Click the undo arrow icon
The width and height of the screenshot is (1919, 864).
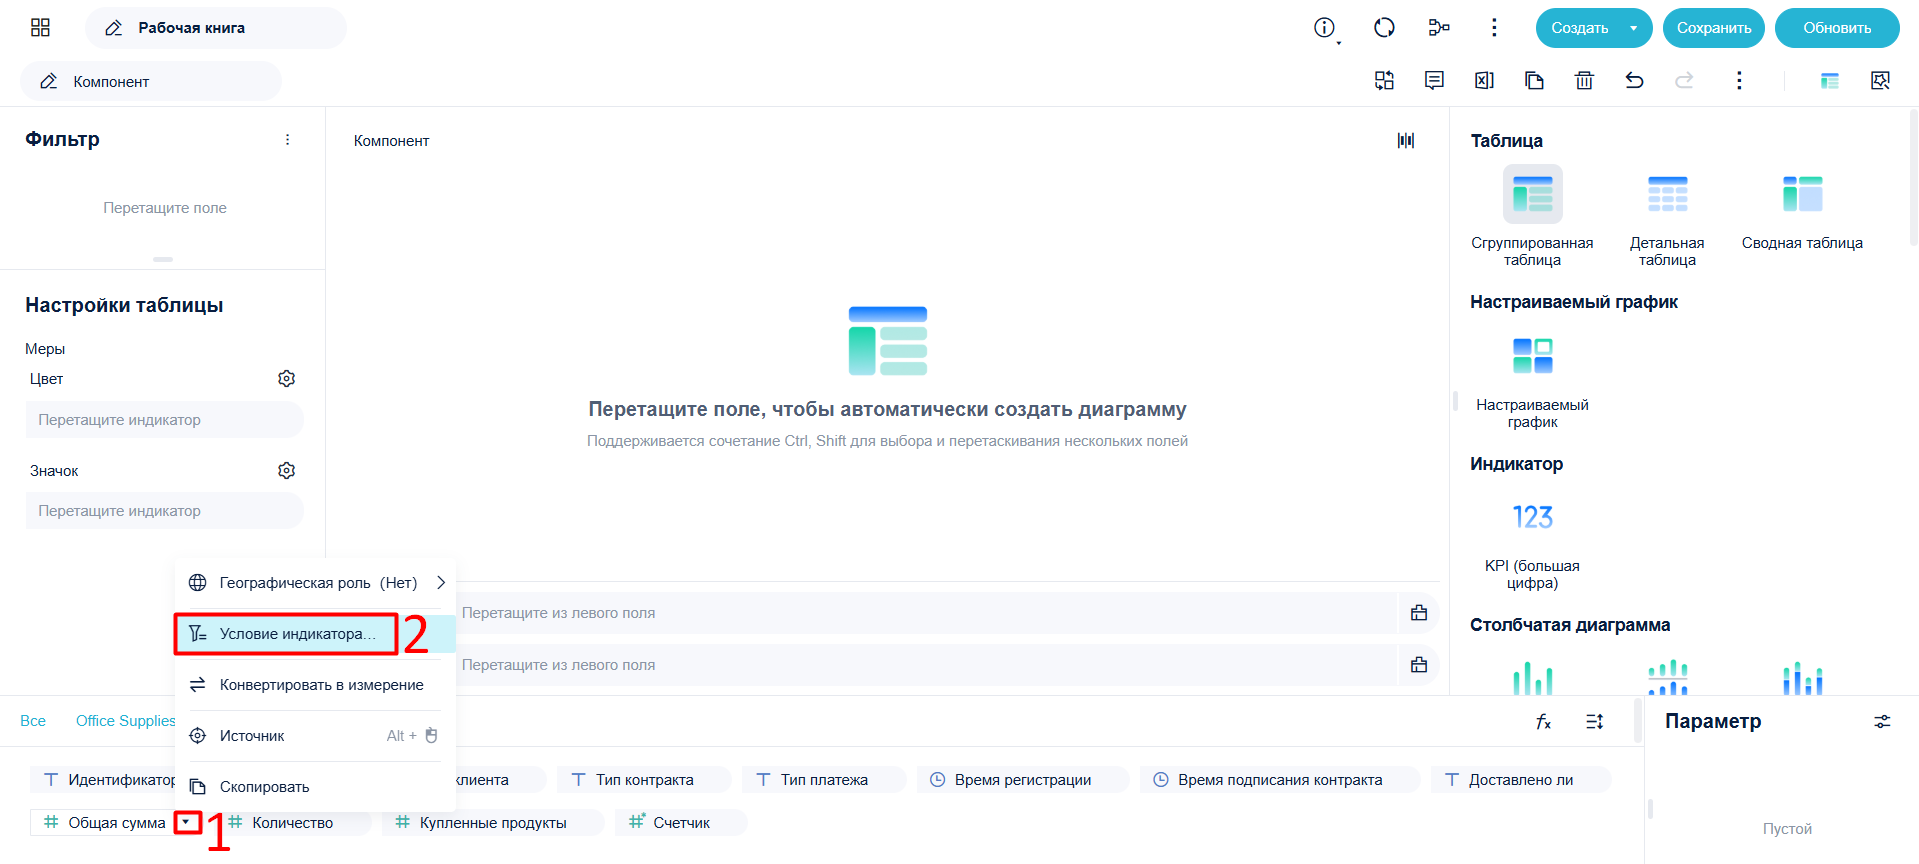1634,80
